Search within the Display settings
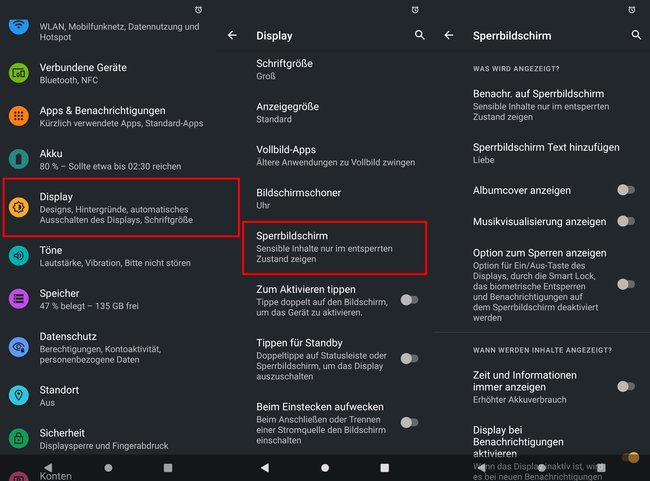Image resolution: width=650 pixels, height=481 pixels. (420, 35)
